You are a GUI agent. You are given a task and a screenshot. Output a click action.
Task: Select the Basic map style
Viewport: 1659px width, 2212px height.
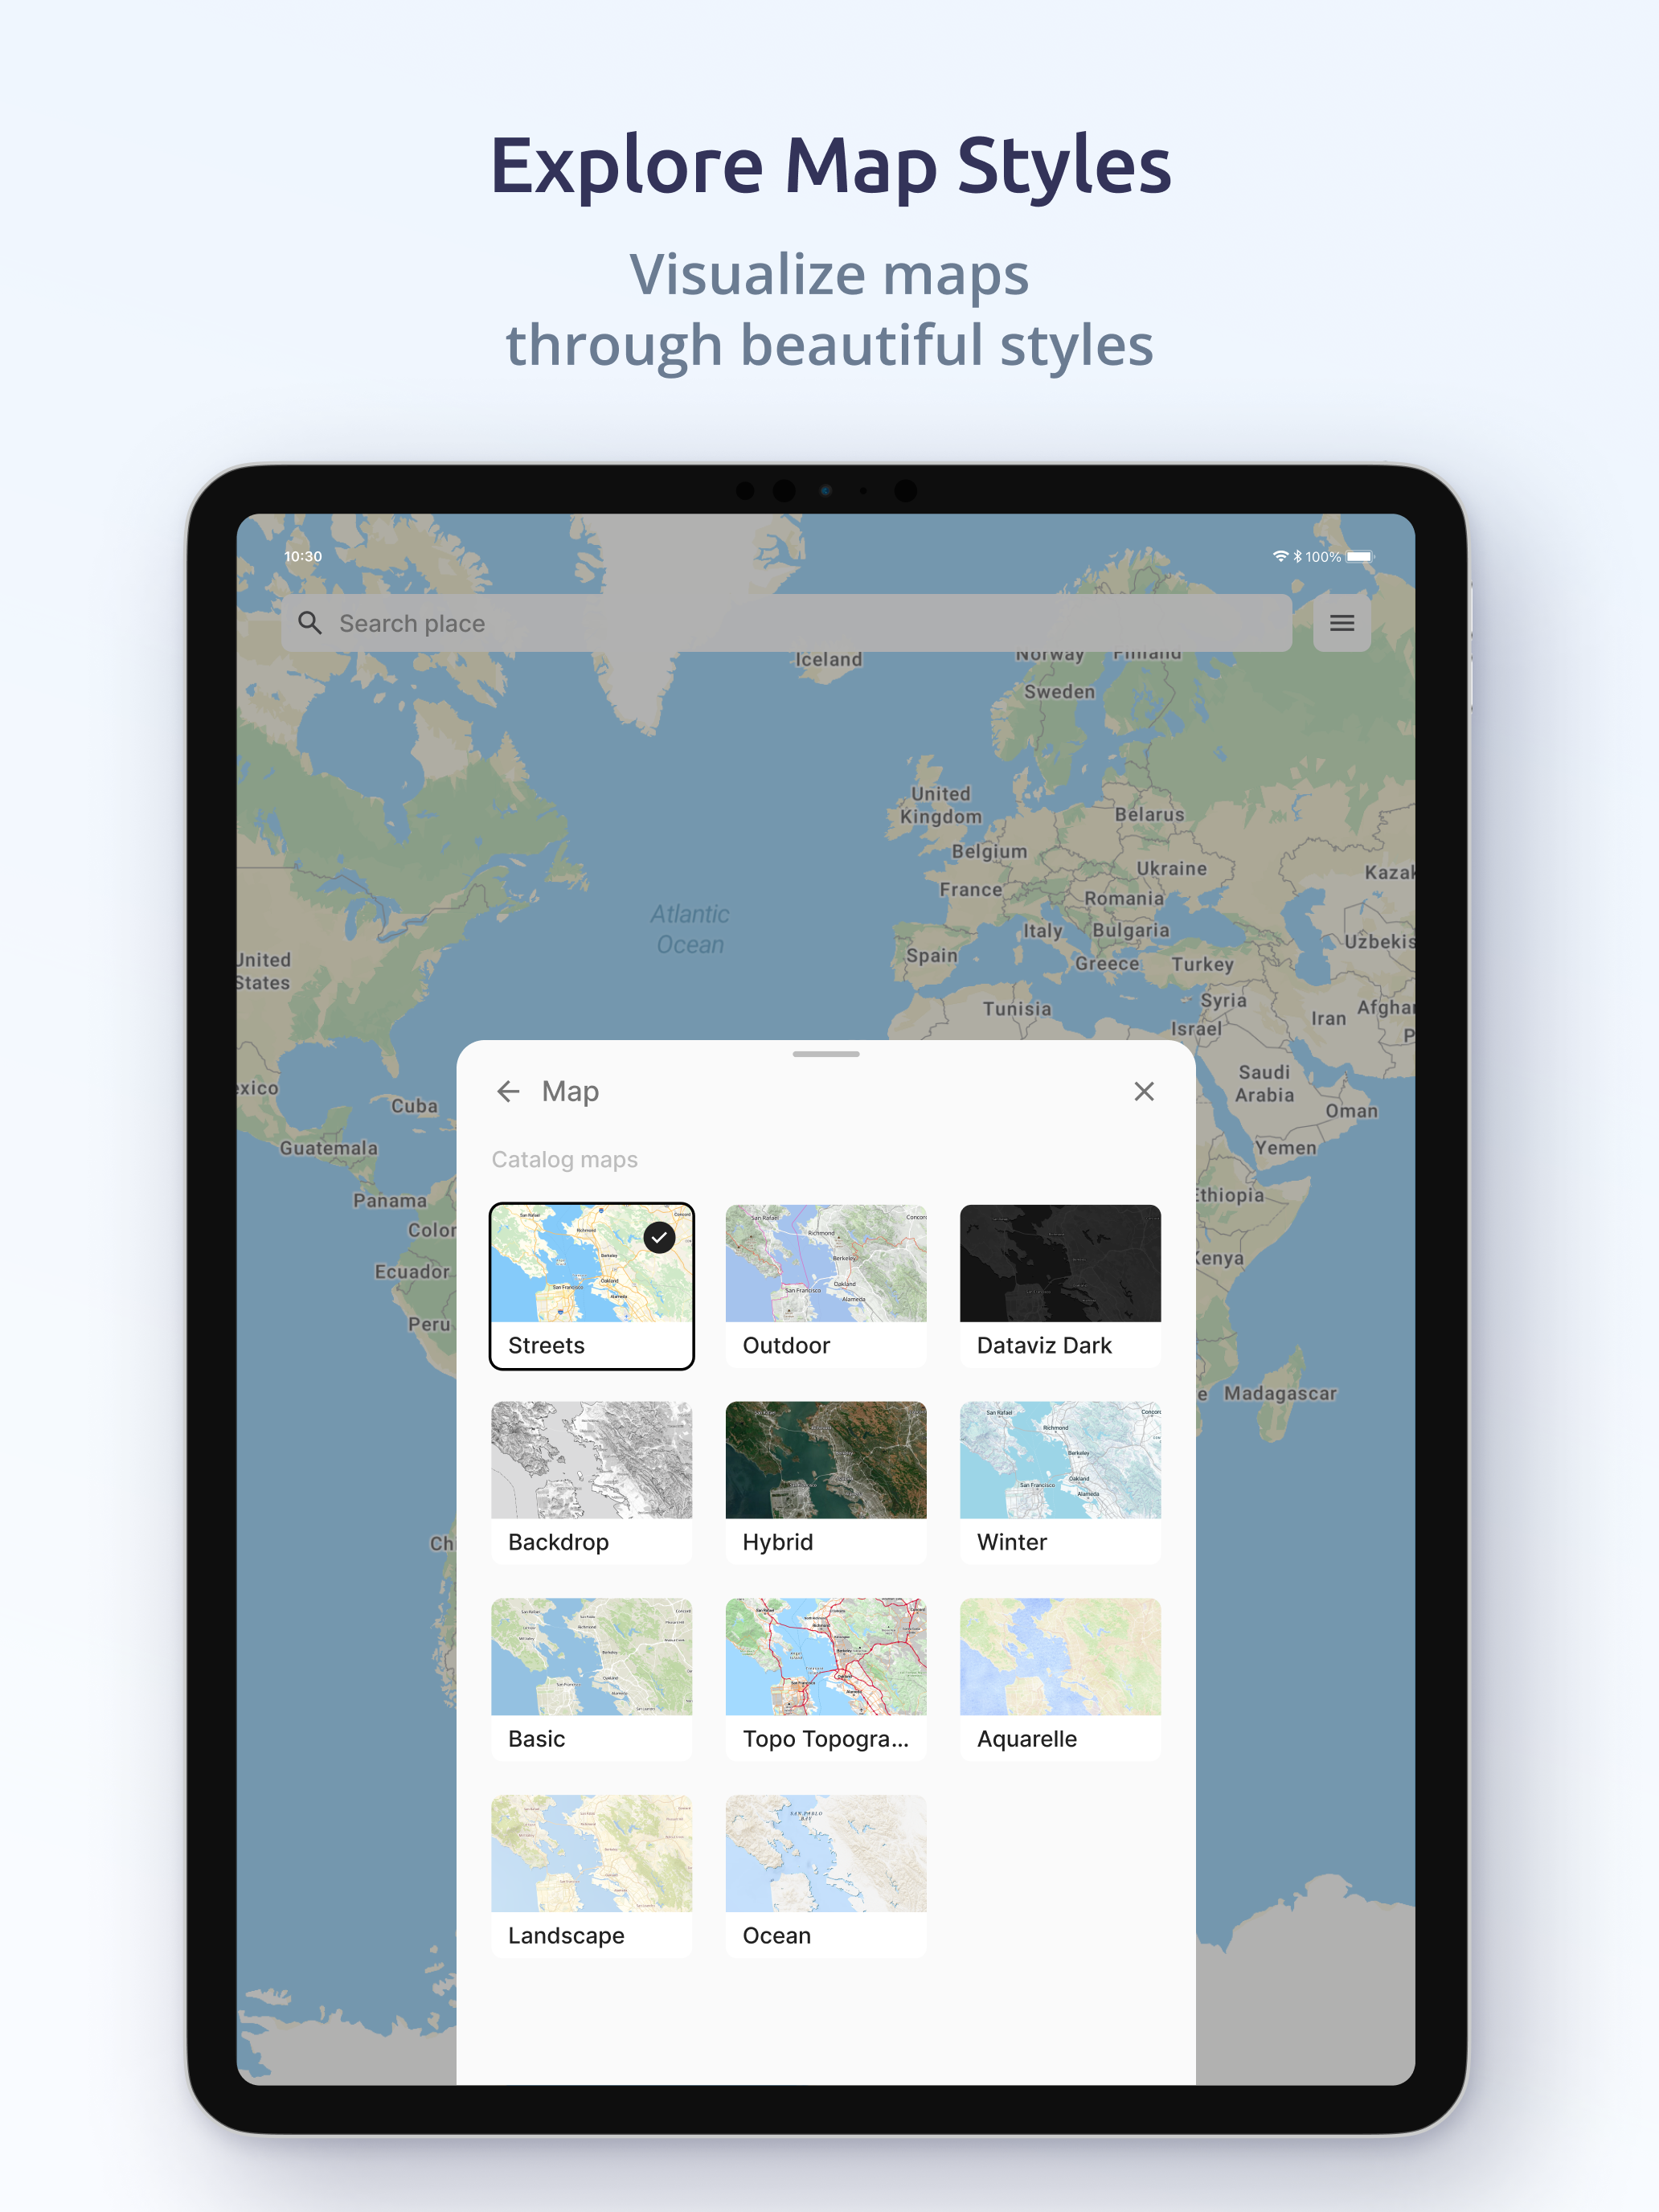tap(592, 1679)
